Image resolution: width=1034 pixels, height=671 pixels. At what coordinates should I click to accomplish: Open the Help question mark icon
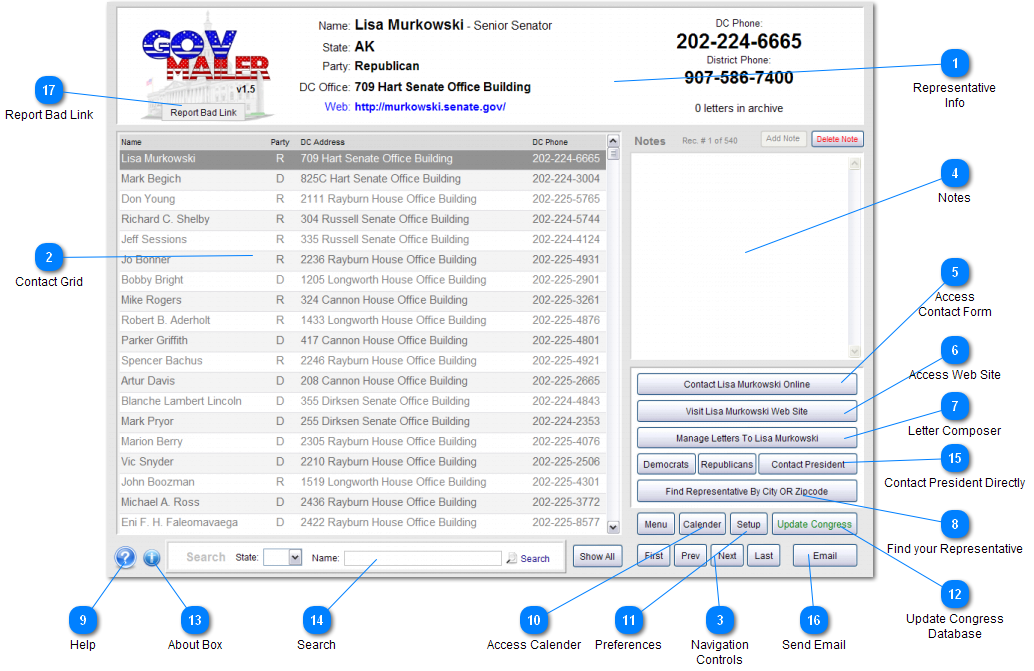[125, 558]
